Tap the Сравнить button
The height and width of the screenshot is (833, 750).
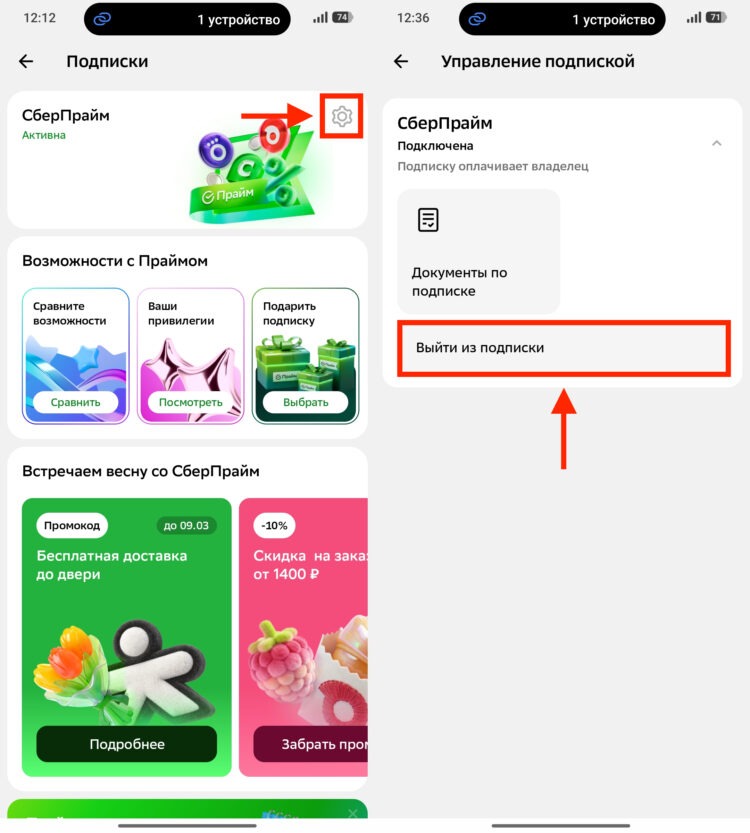[75, 402]
